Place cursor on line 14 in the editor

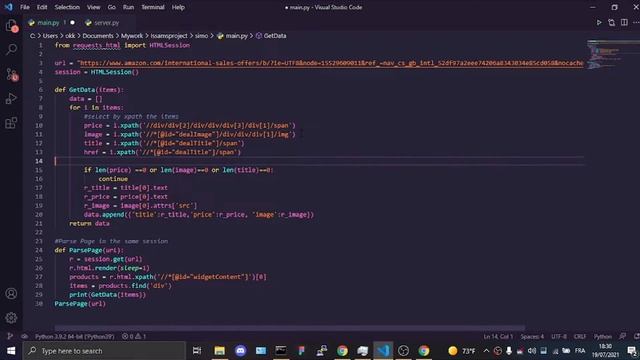click(x=319, y=161)
